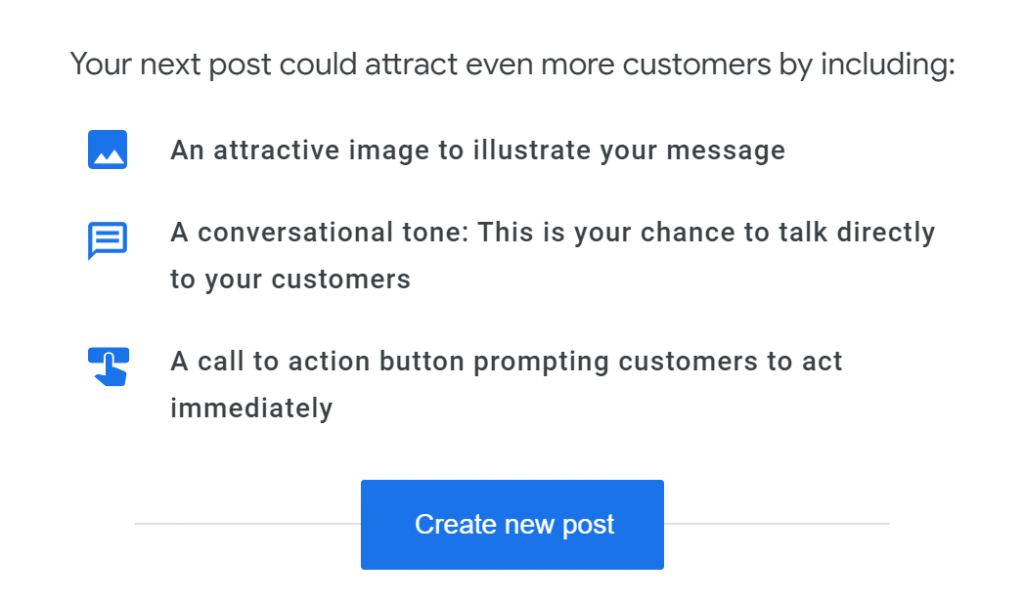Viewport: 1024px width, 601px height.
Task: Click the word immediately in the third tip
Action: [251, 408]
